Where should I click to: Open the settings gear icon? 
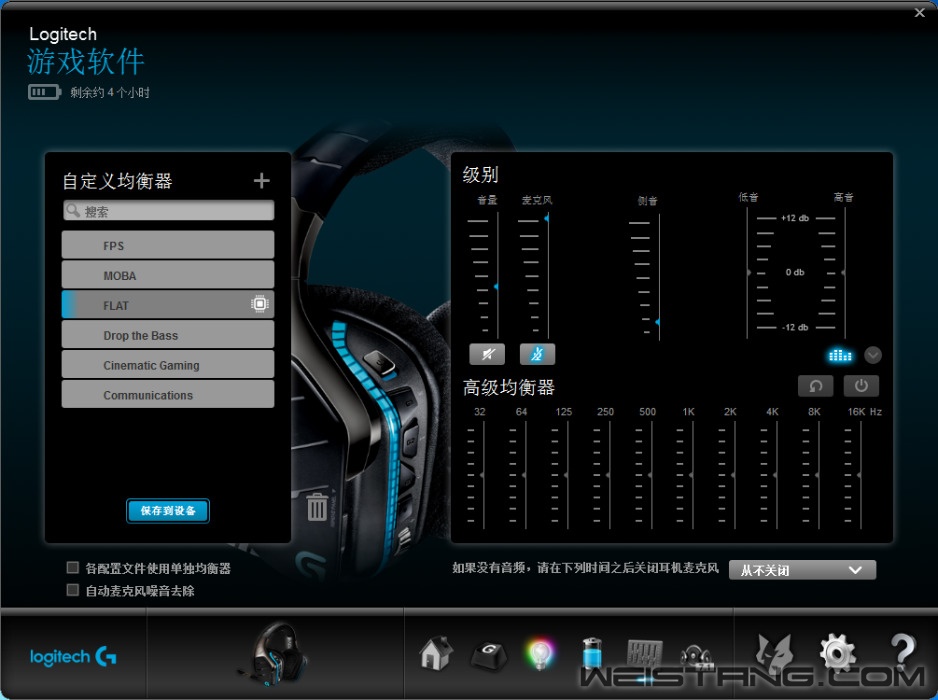(x=838, y=653)
